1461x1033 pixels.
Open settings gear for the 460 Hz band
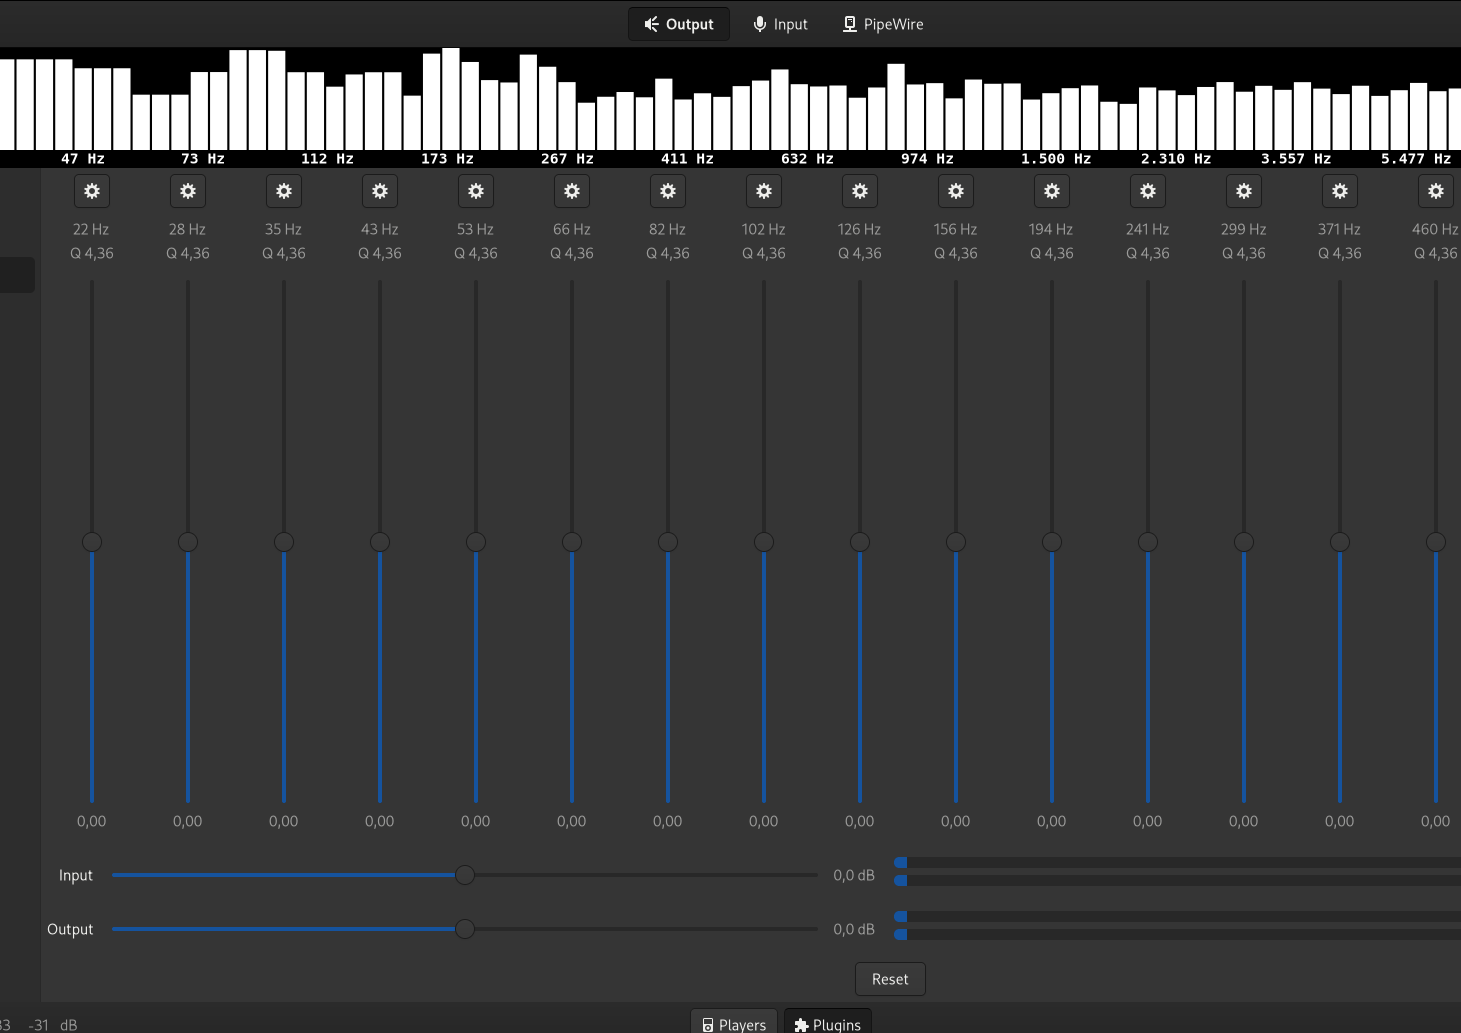pyautogui.click(x=1436, y=191)
